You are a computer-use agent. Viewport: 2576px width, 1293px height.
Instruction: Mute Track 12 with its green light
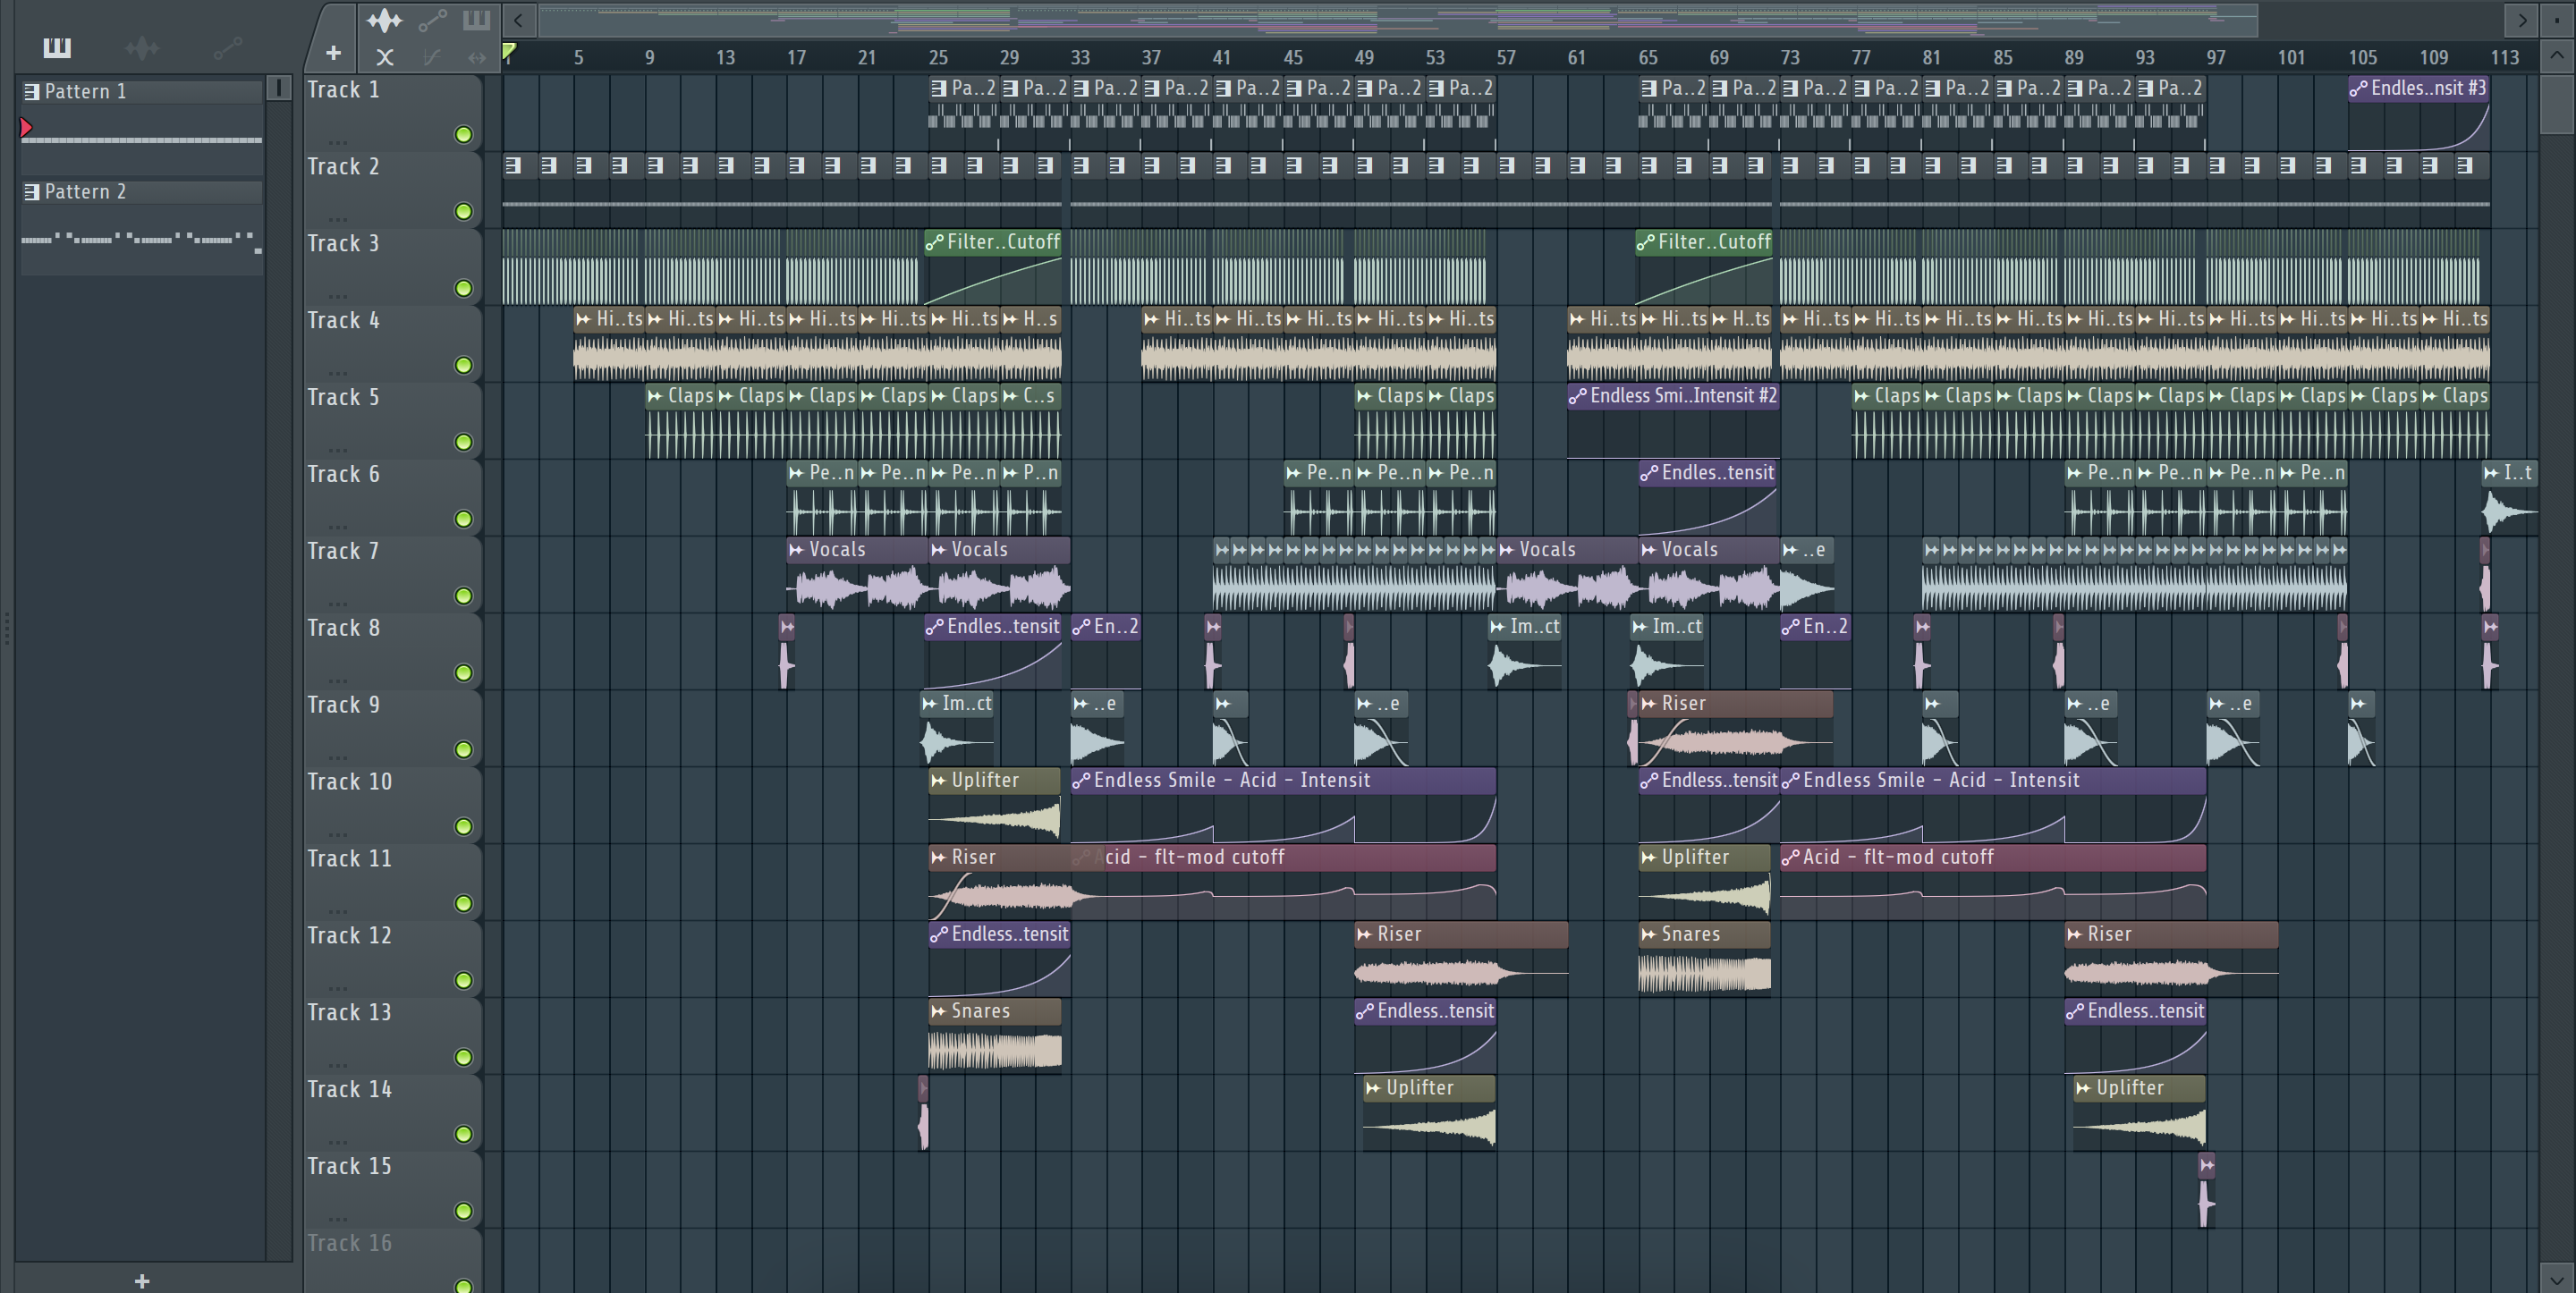pyautogui.click(x=463, y=980)
